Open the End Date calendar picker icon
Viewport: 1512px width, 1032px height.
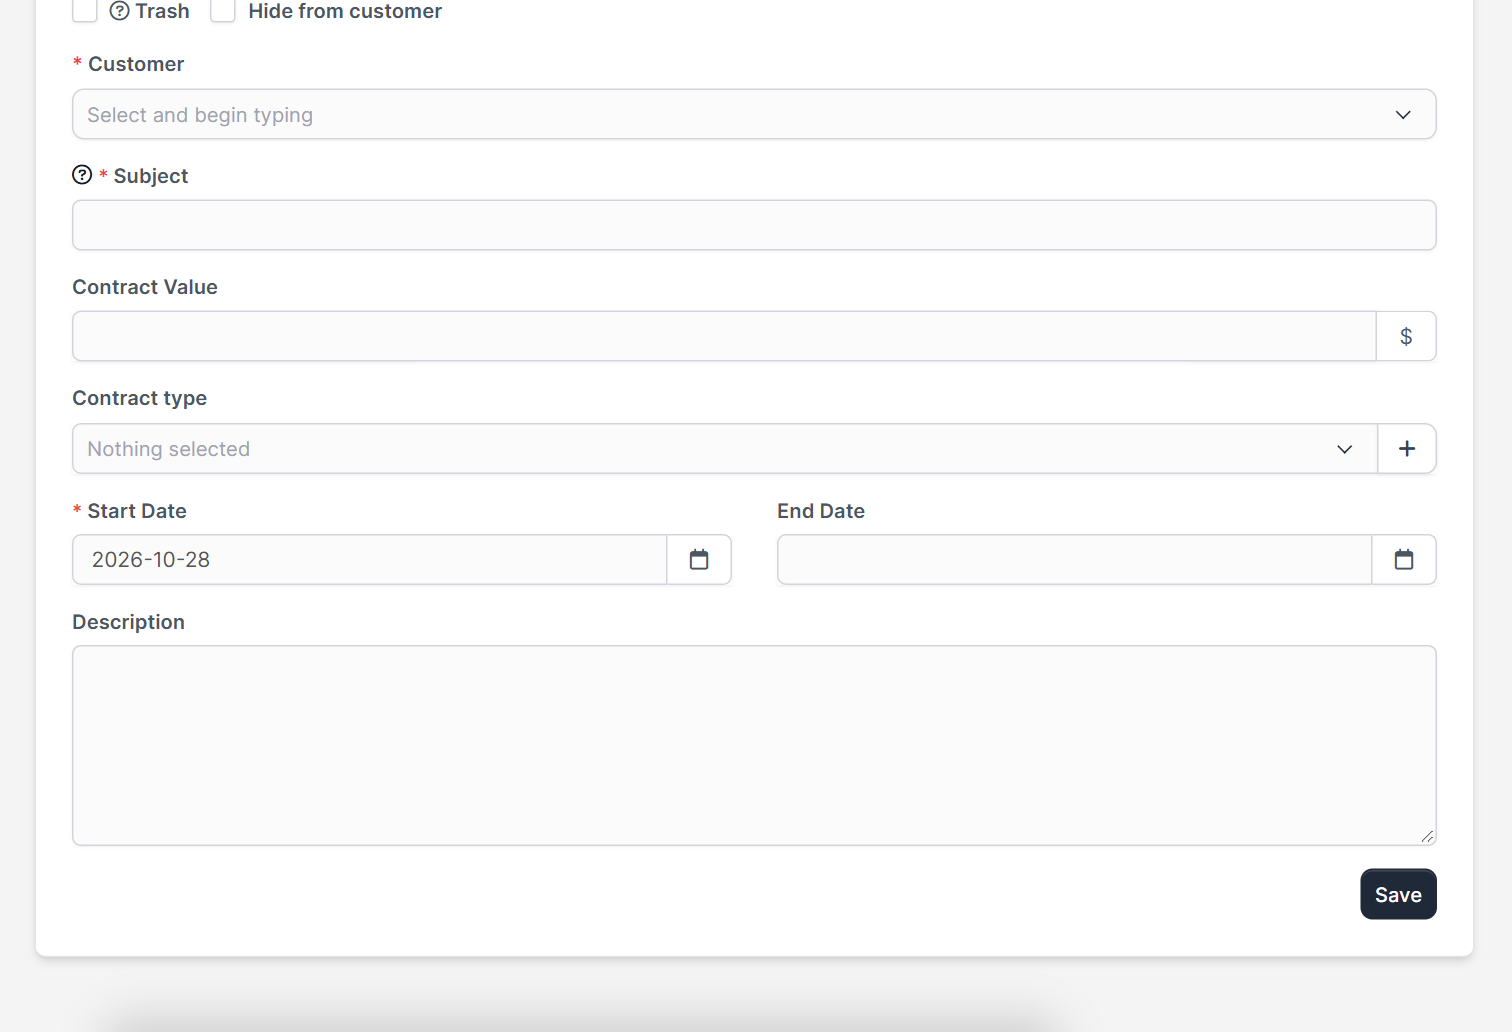(1404, 560)
